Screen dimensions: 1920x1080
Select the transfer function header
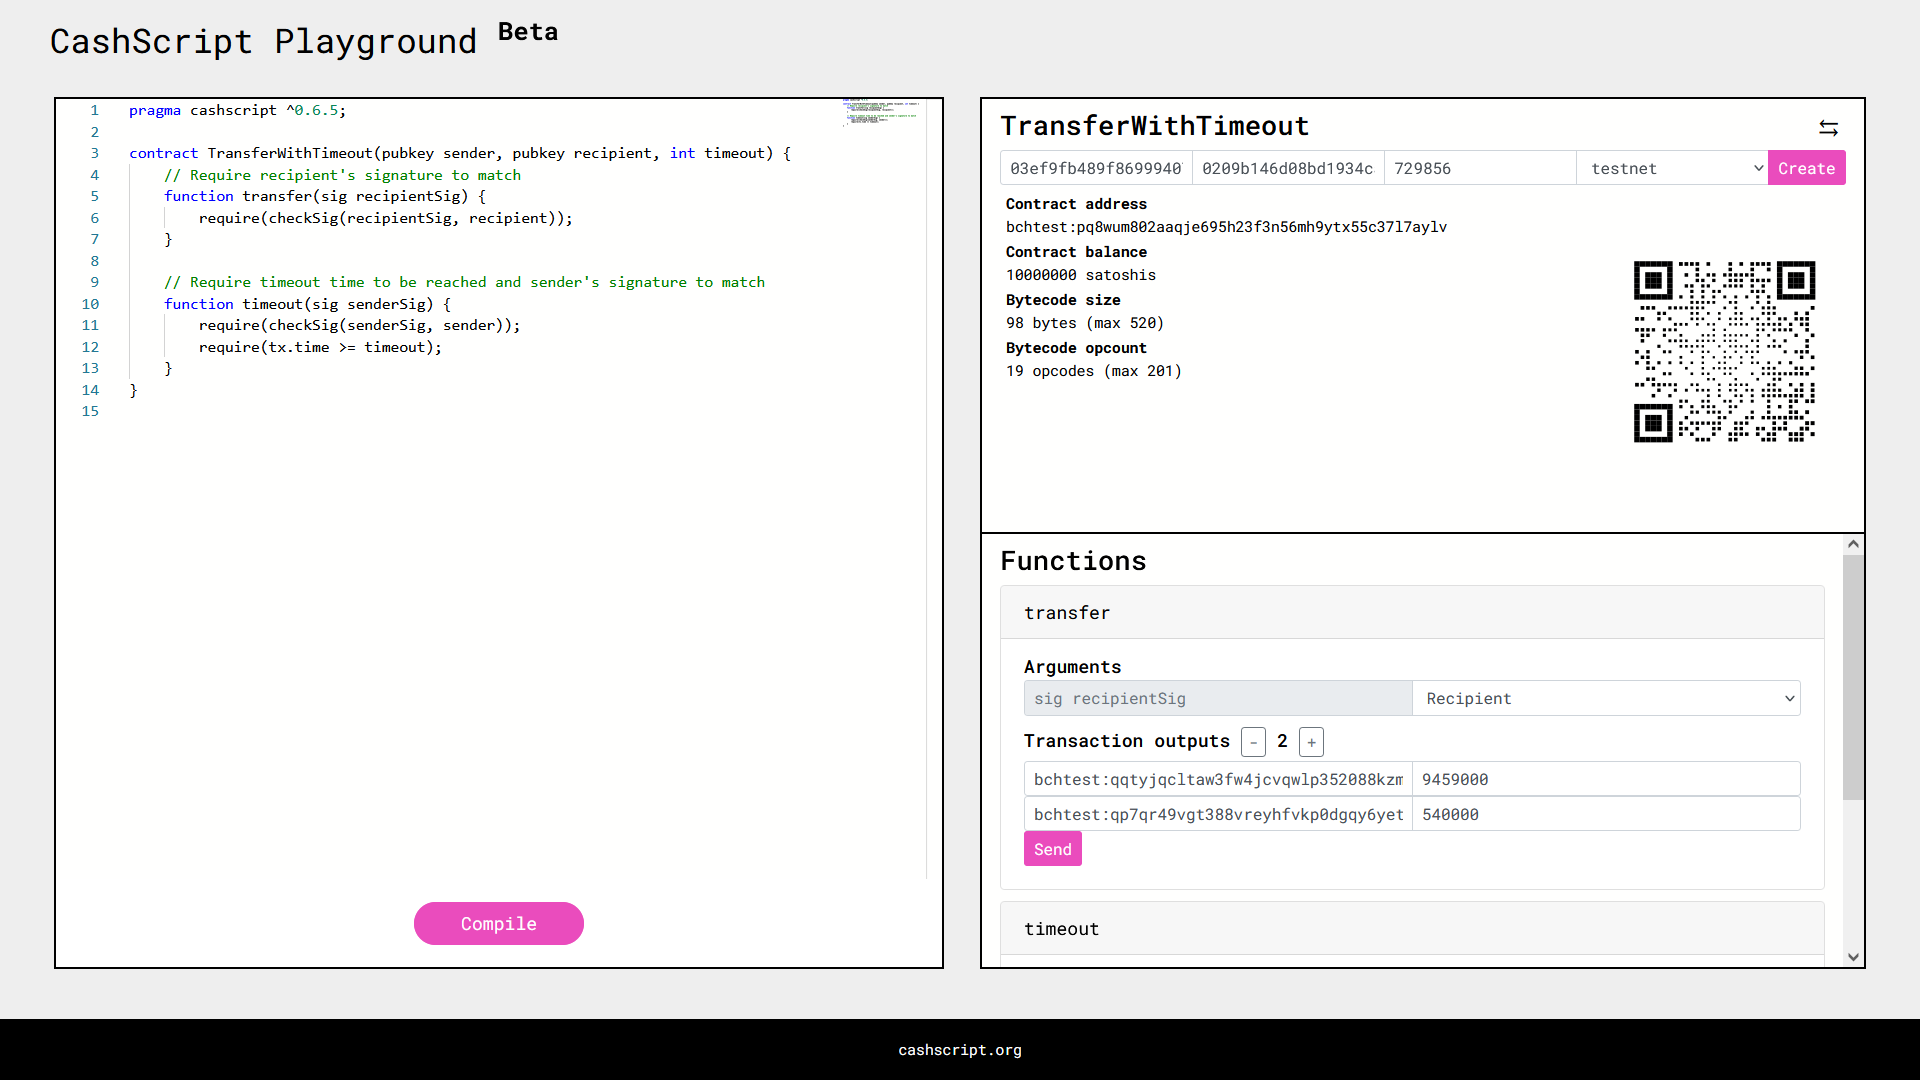click(x=1412, y=613)
